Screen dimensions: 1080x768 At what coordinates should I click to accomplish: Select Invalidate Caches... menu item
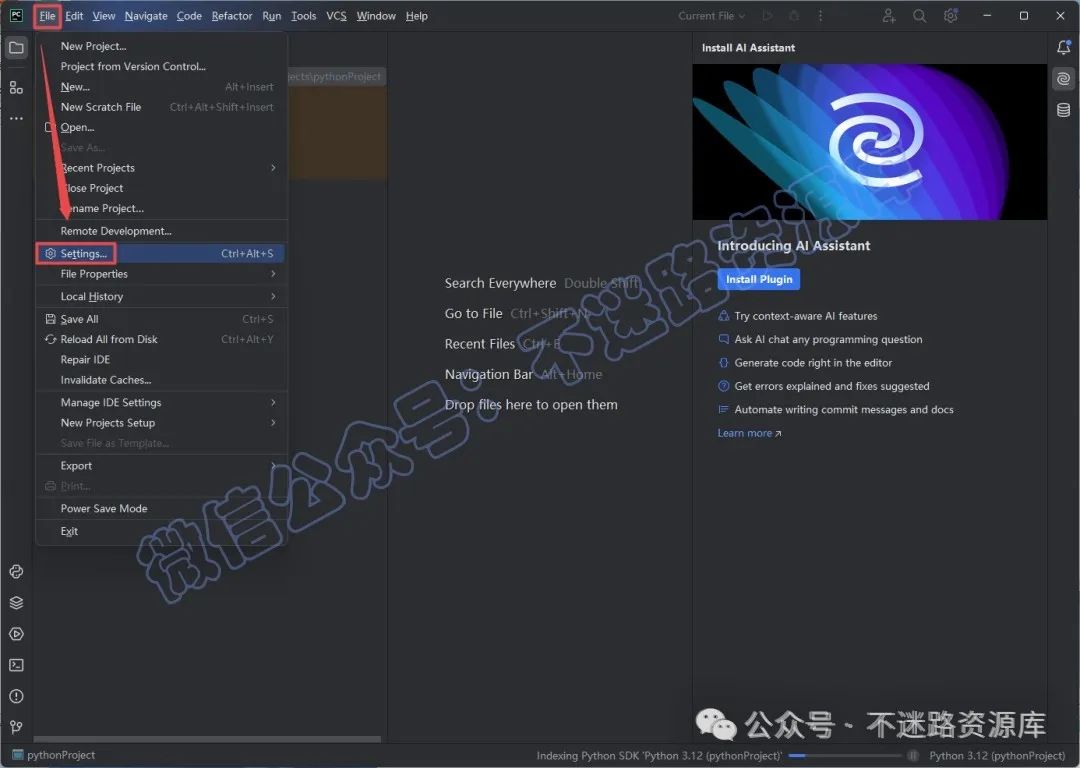coord(161,380)
